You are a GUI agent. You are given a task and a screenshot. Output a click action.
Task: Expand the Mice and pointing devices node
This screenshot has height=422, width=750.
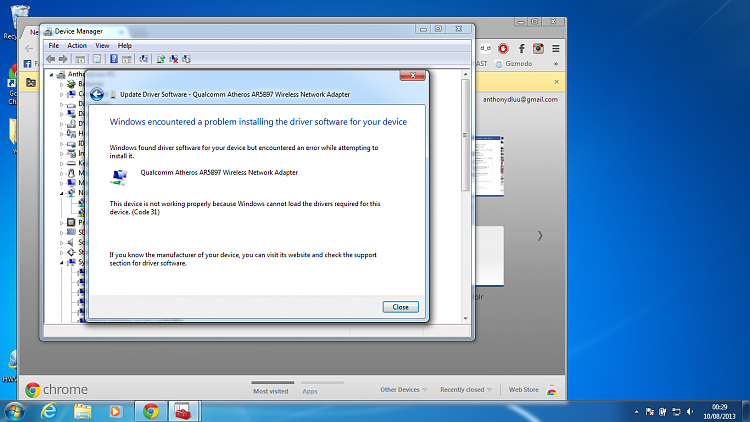tap(61, 173)
